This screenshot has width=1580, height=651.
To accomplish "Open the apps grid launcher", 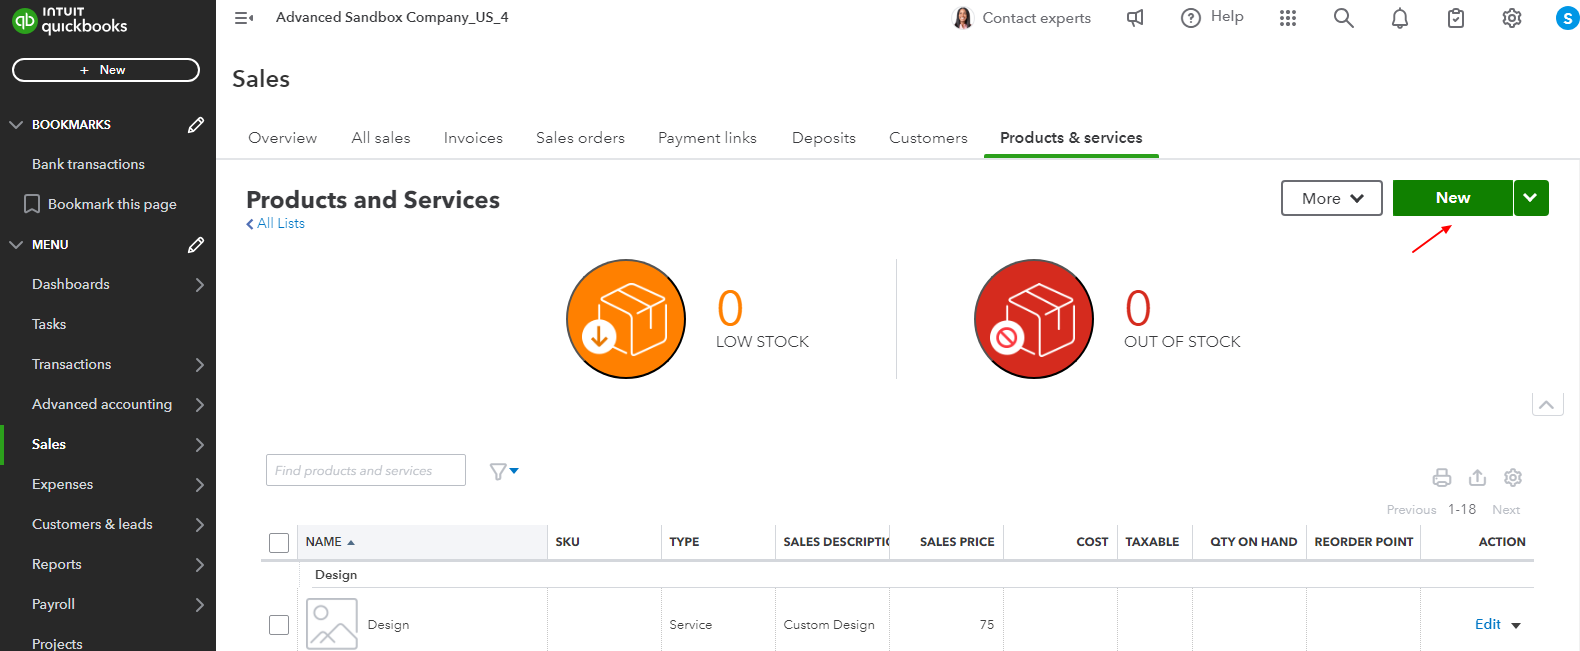I will pyautogui.click(x=1287, y=18).
